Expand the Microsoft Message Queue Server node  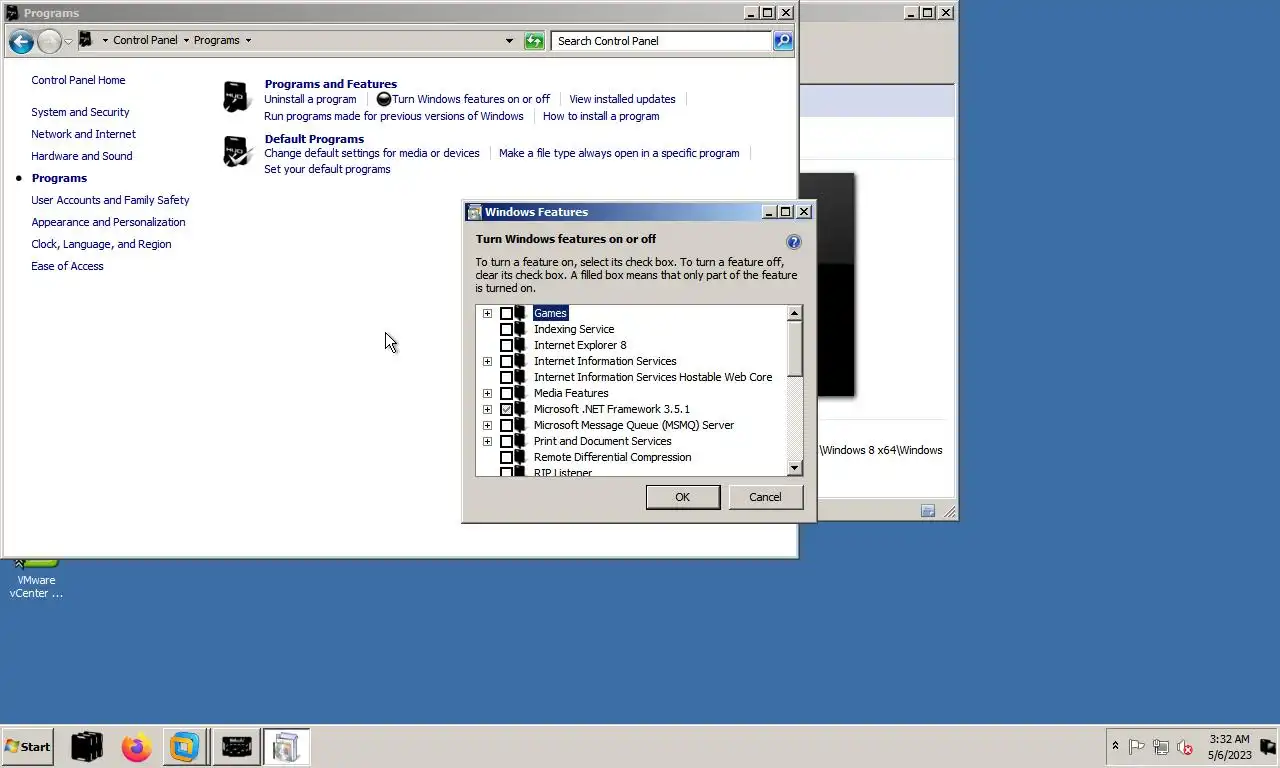[x=487, y=425]
